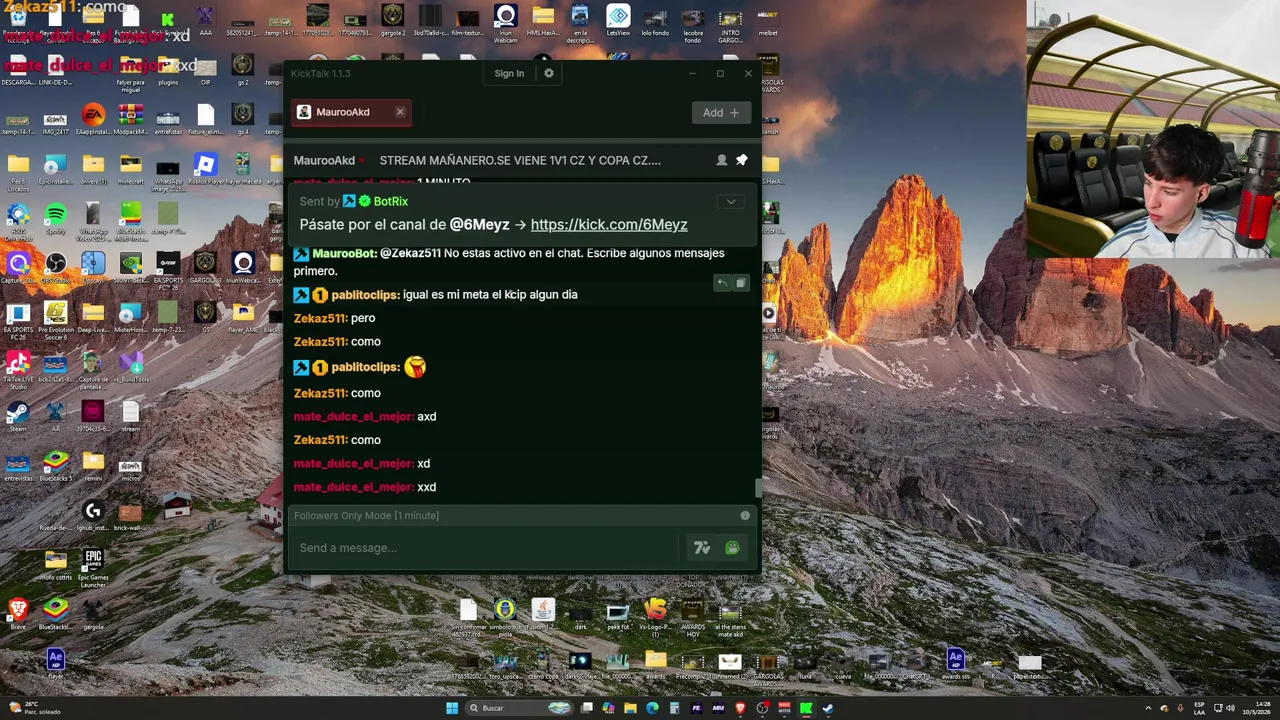Screen dimensions: 1280x720
Task: Select the ASUS DriverHub desktop icon
Action: tap(18, 218)
